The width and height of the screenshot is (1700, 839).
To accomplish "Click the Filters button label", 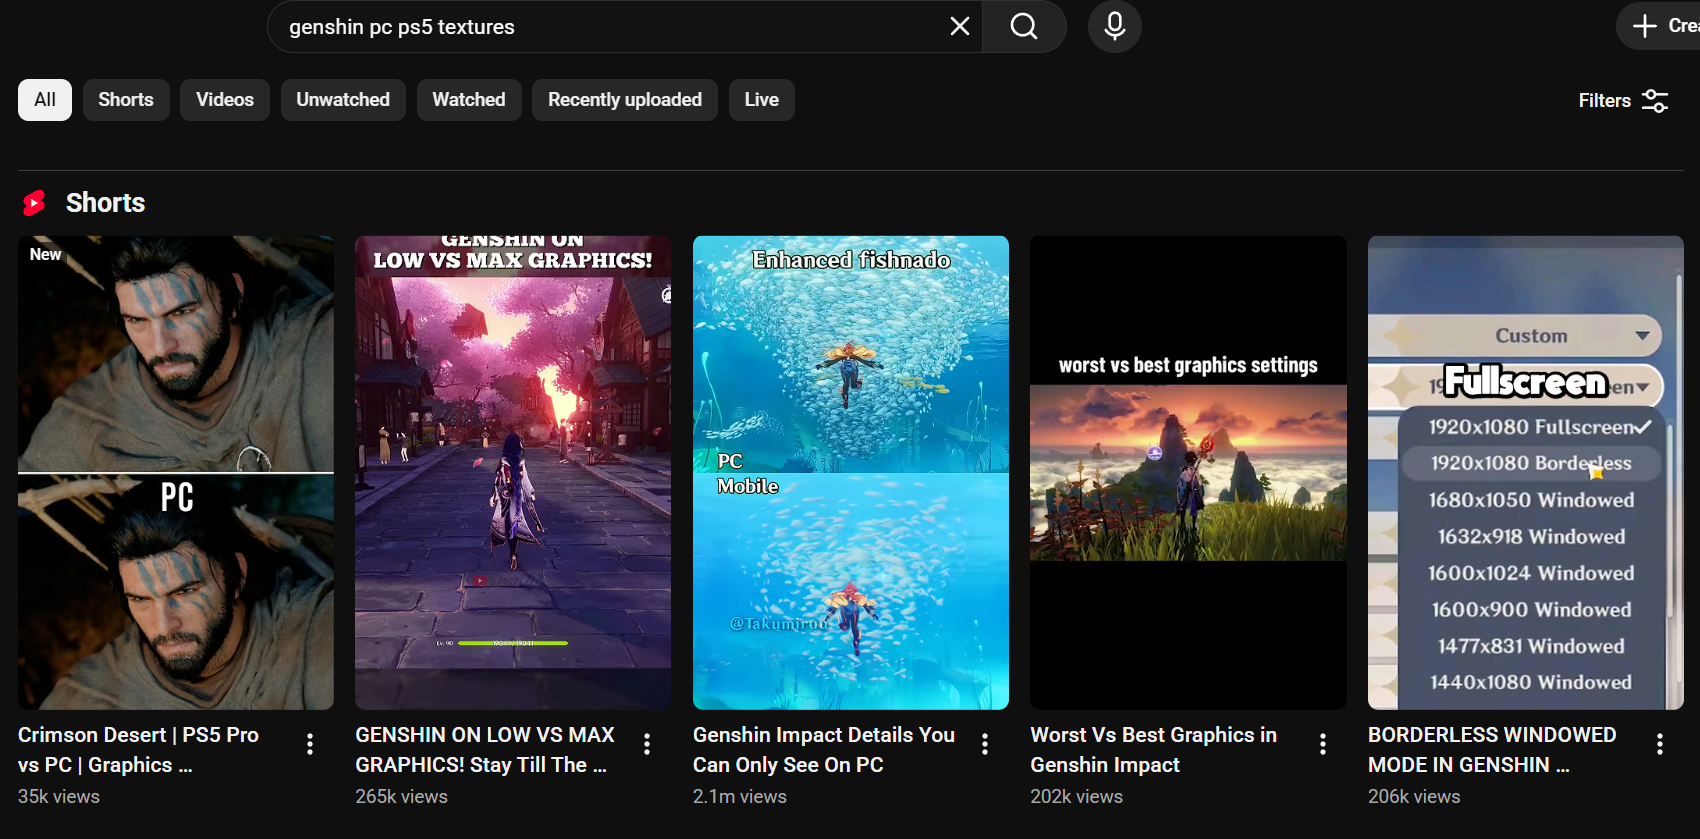I will coord(1605,101).
